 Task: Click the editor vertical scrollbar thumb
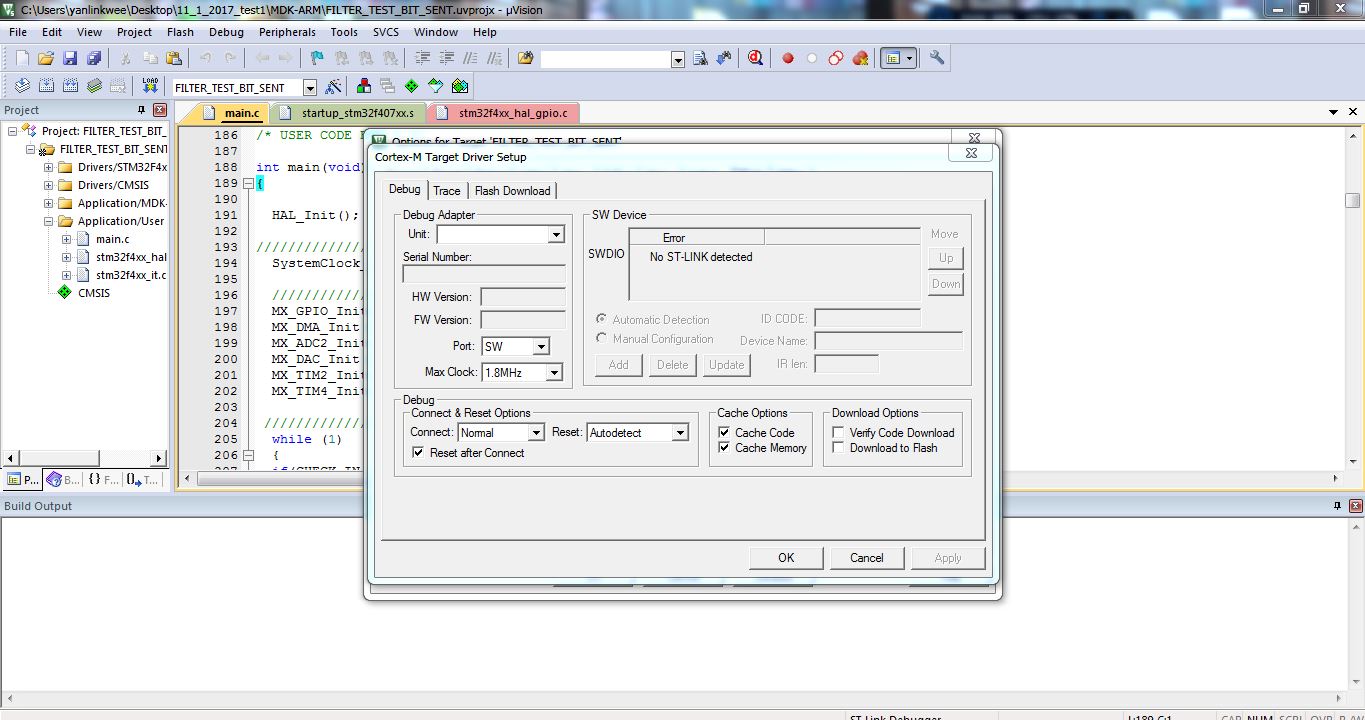coord(1352,200)
